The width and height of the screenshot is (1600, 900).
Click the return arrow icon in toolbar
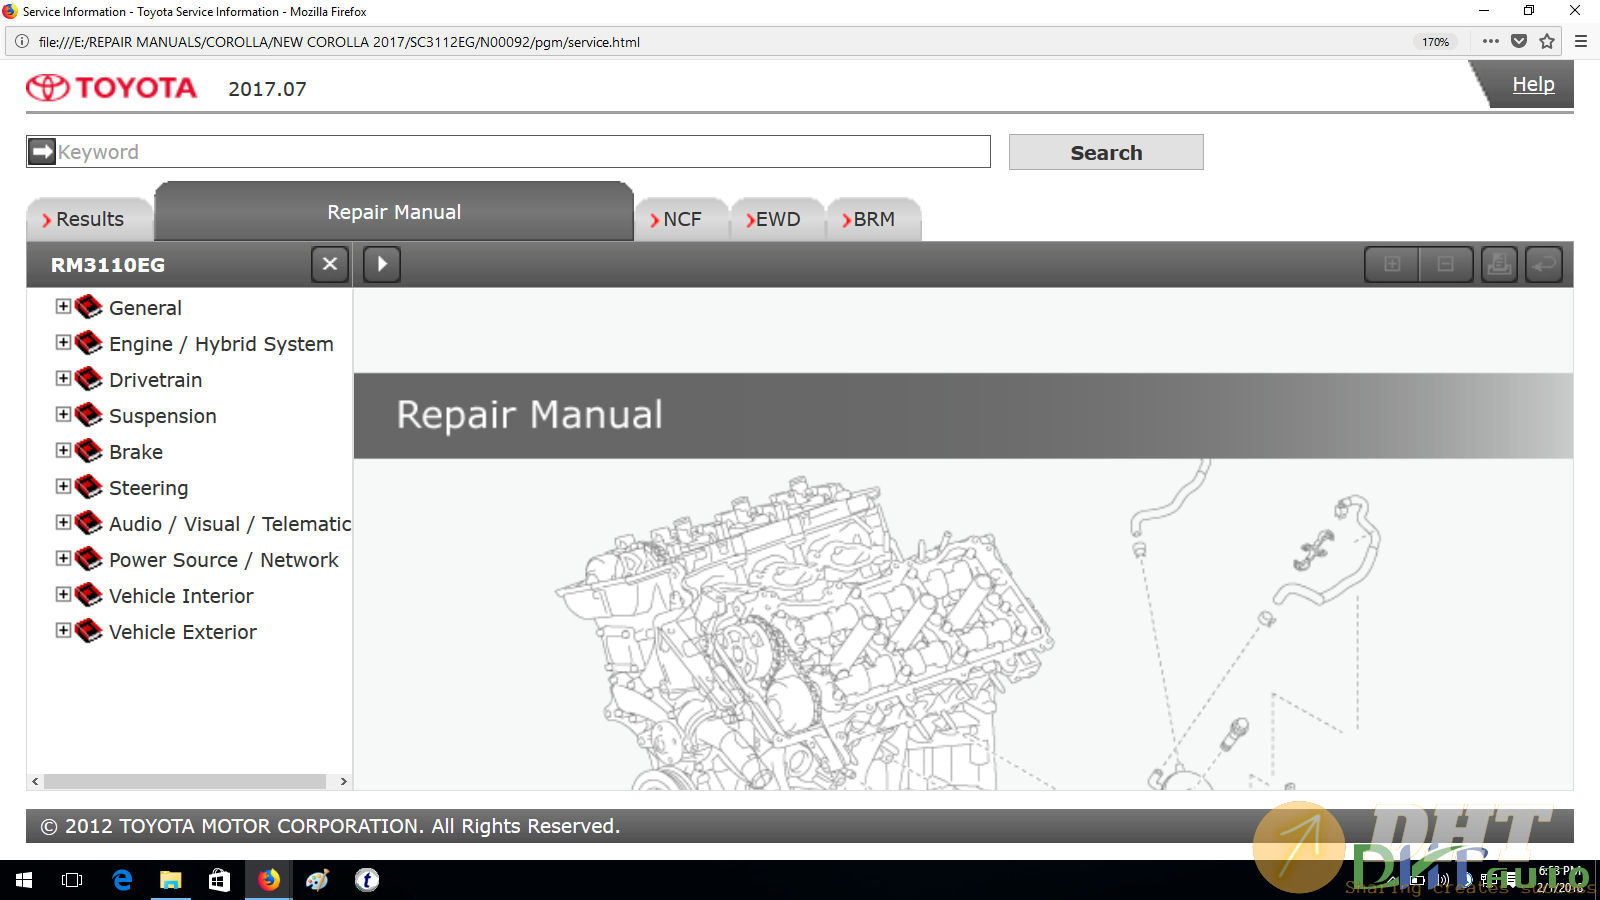(1544, 265)
